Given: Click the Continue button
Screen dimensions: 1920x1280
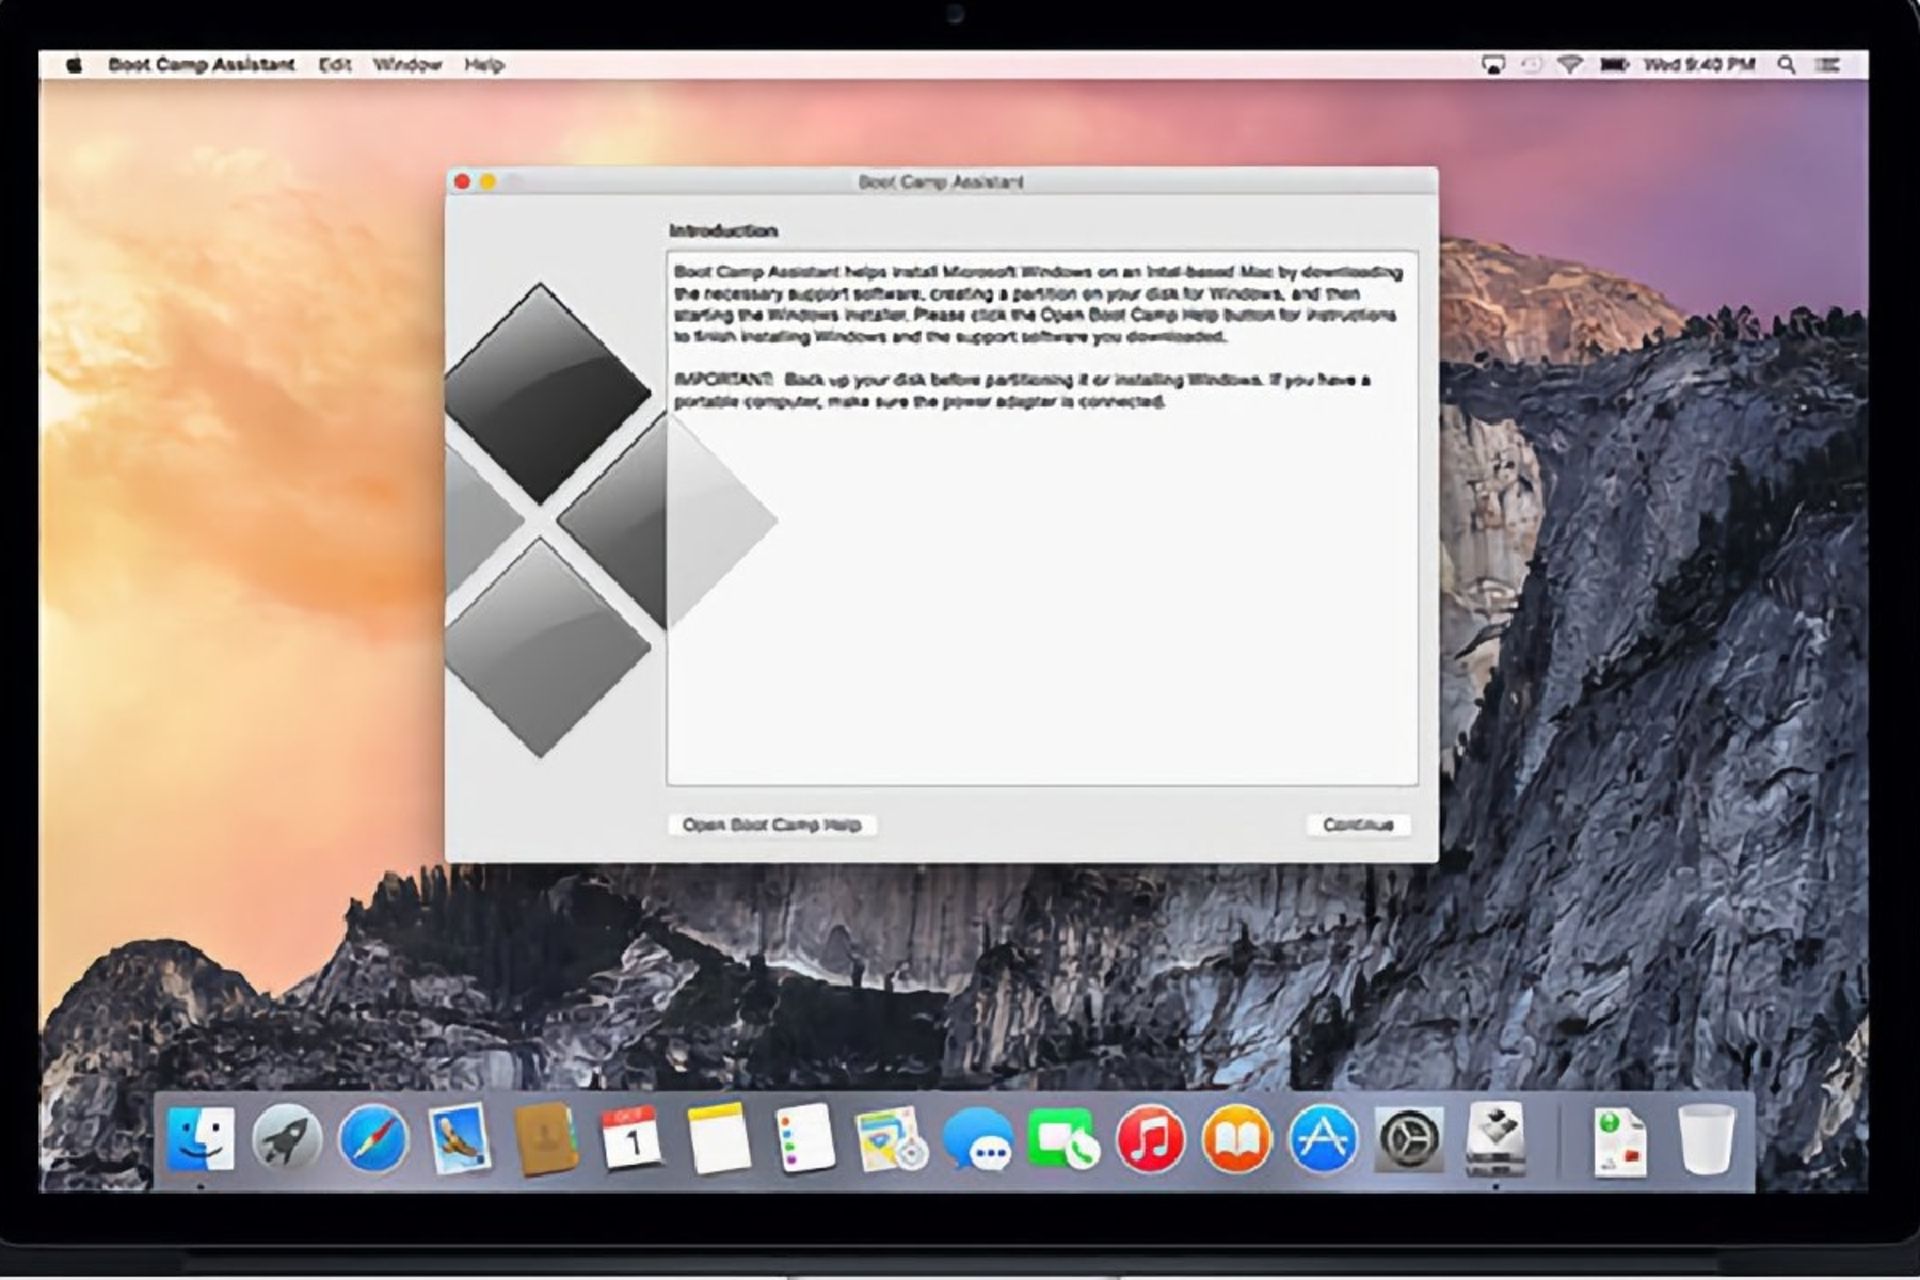Looking at the screenshot, I should tap(1358, 825).
